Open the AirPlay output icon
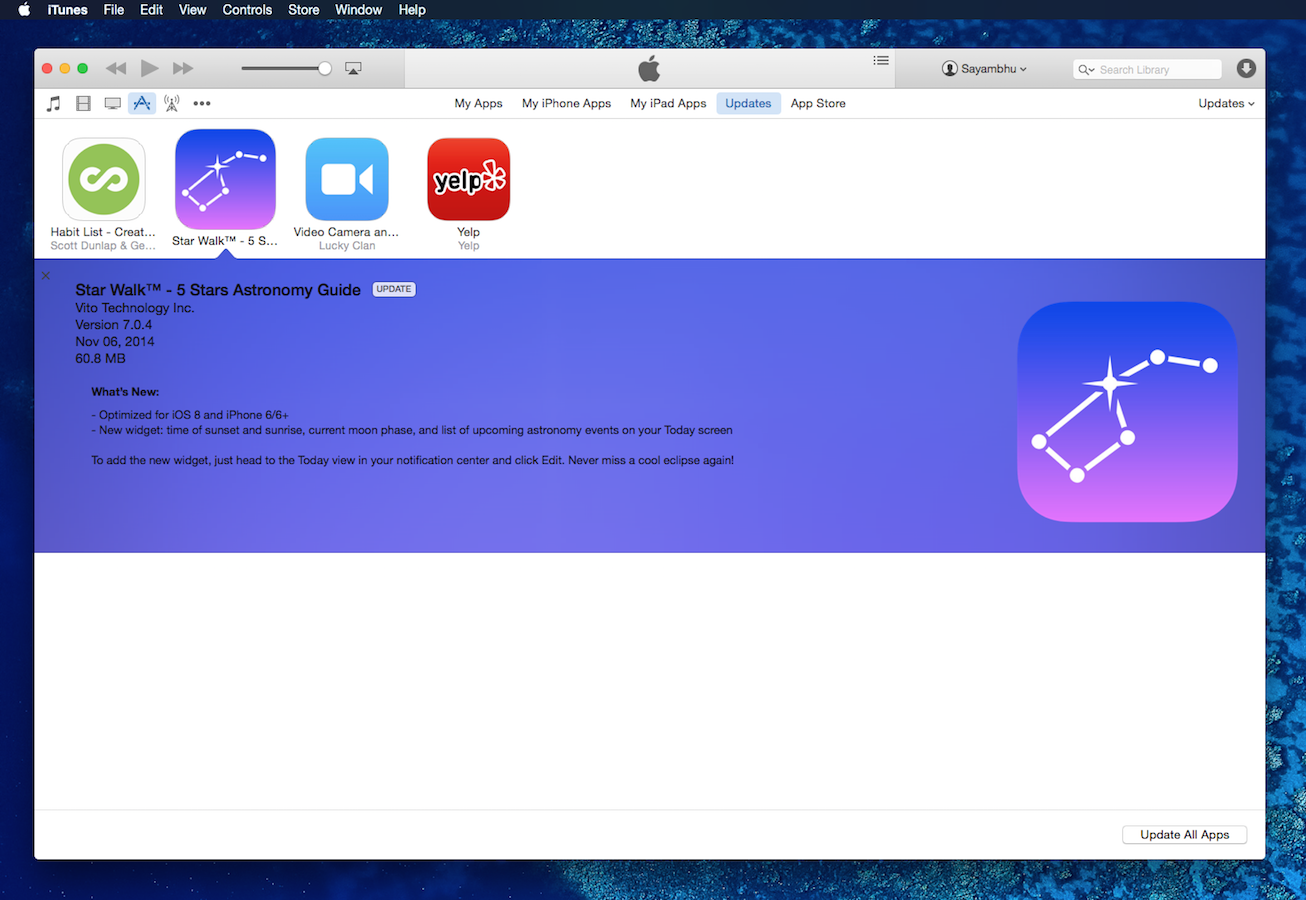The image size is (1306, 900). pyautogui.click(x=353, y=68)
